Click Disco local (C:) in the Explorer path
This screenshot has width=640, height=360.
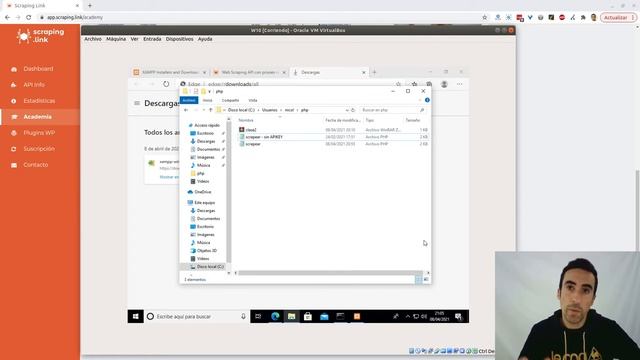[x=241, y=110]
